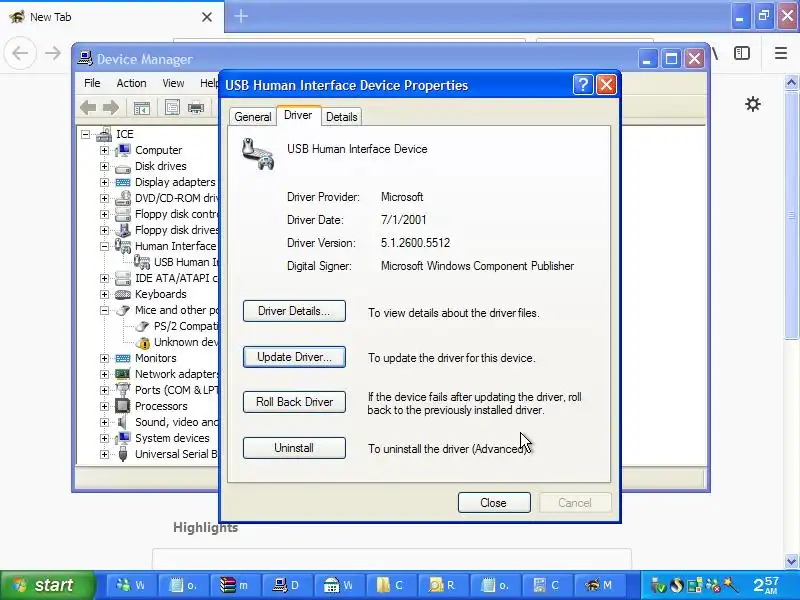
Task: Select the Driver tab
Action: (298, 115)
